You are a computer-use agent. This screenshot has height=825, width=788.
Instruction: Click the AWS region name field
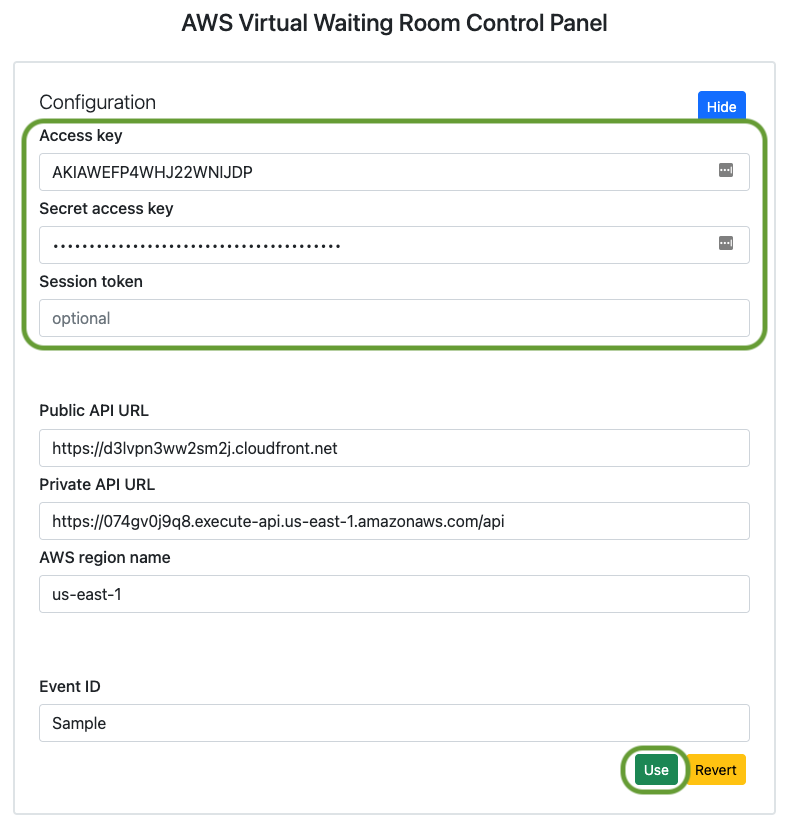point(394,594)
